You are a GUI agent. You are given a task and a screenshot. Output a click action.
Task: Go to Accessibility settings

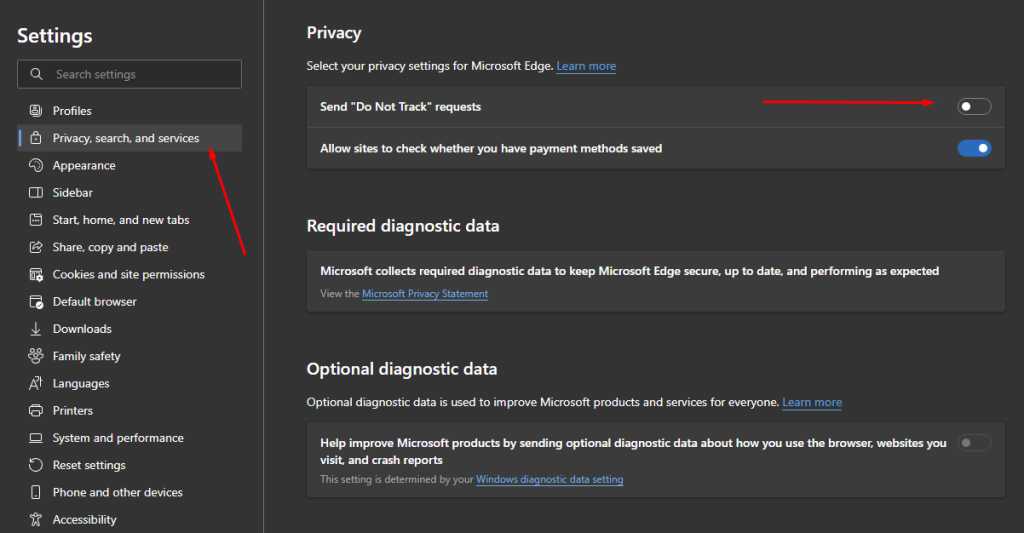[129, 519]
